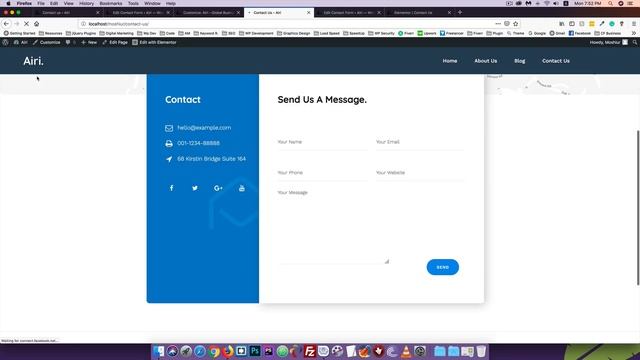Click the hello@example.com email text
This screenshot has height=360, width=640.
click(204, 128)
